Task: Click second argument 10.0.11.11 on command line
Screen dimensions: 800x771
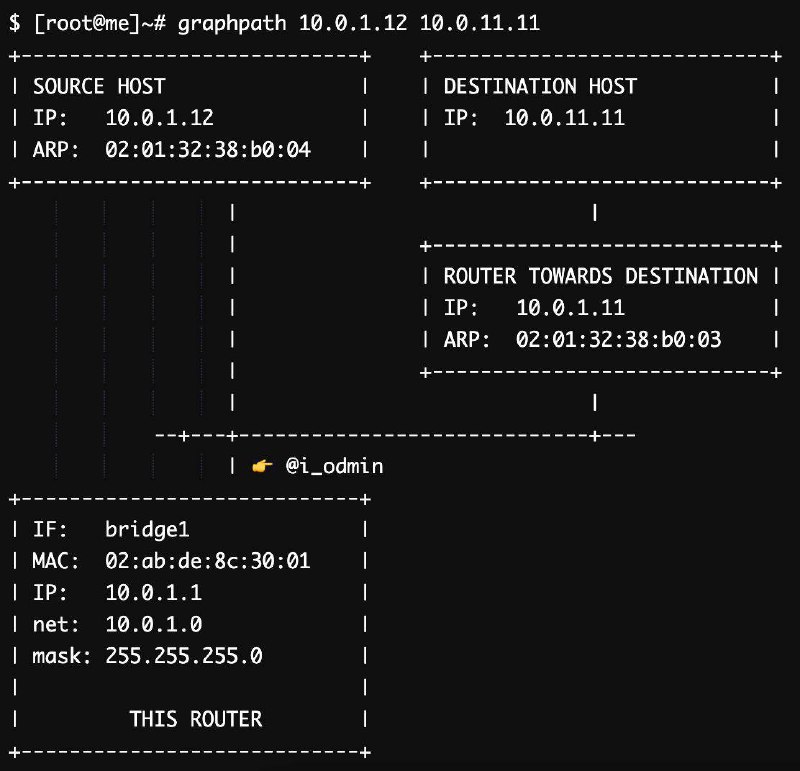Action: coord(480,23)
